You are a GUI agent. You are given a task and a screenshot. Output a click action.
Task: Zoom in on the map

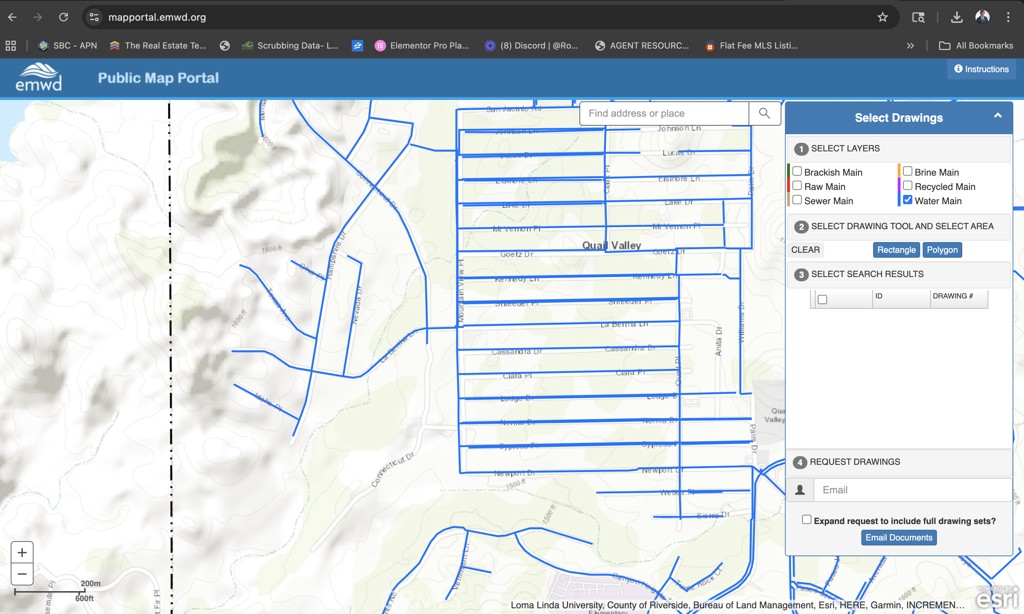pos(22,552)
